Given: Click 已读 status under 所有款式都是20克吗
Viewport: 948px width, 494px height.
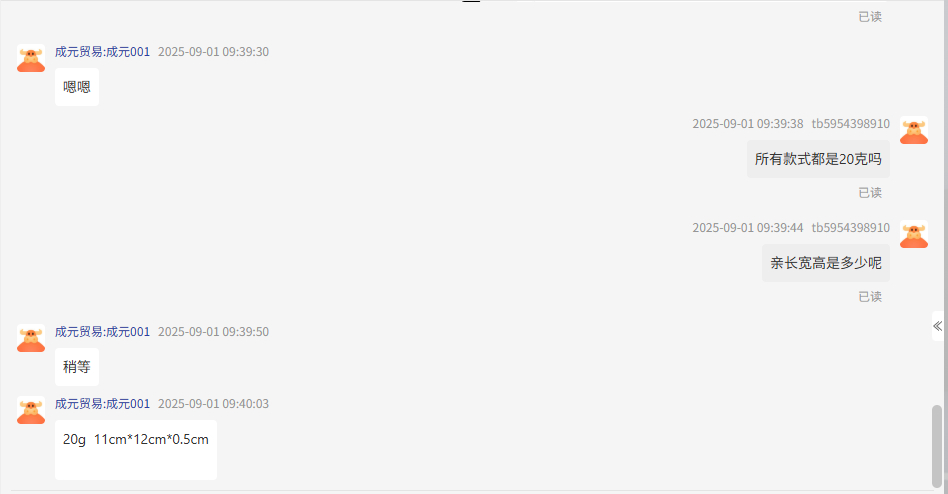Looking at the screenshot, I should 870,193.
